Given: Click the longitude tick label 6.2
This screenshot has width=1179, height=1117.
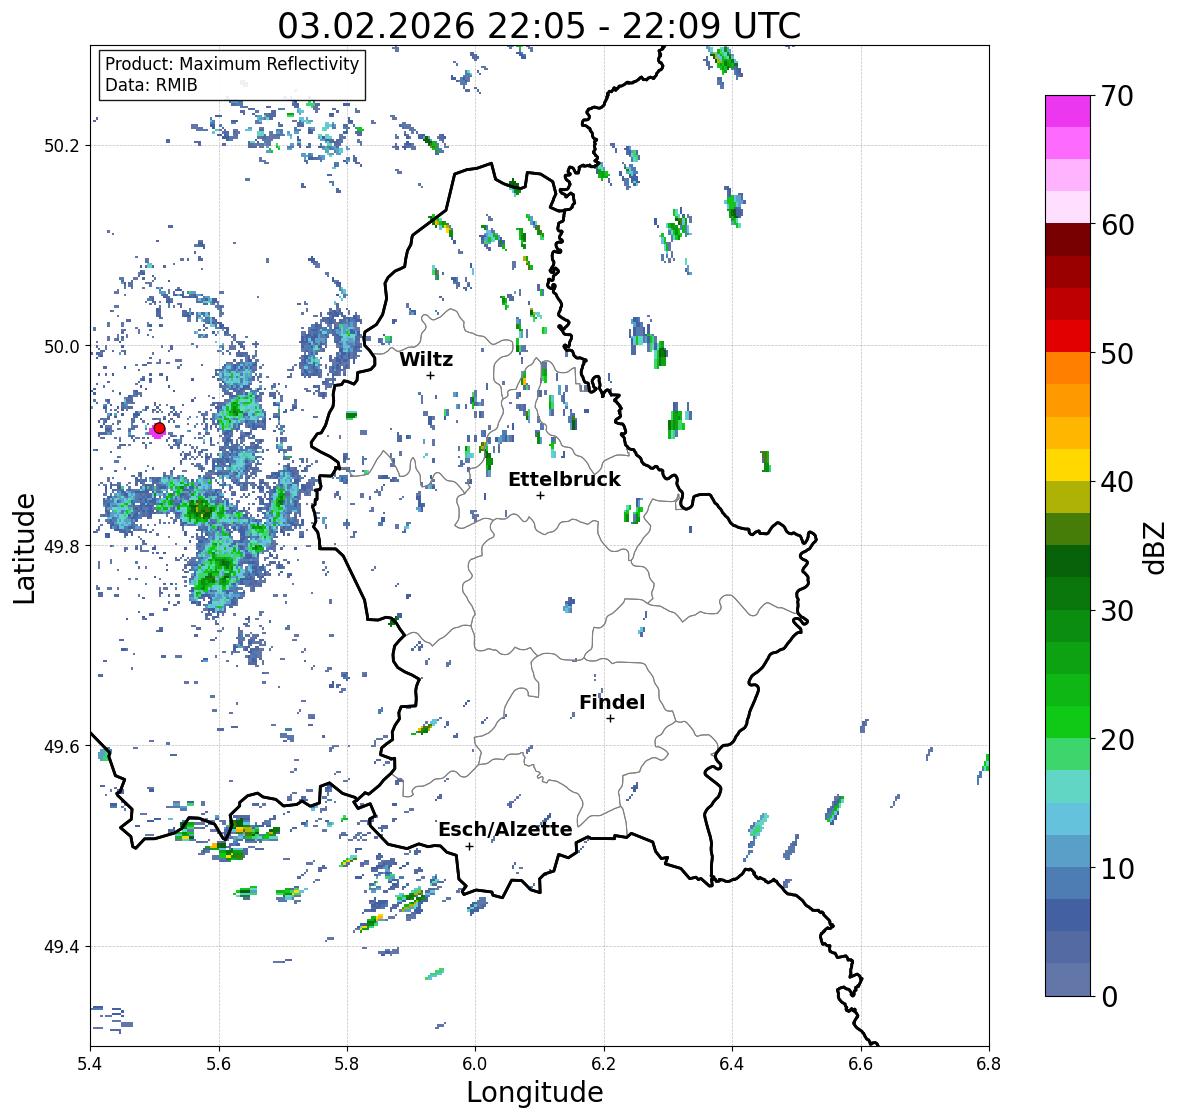Looking at the screenshot, I should [x=604, y=1064].
